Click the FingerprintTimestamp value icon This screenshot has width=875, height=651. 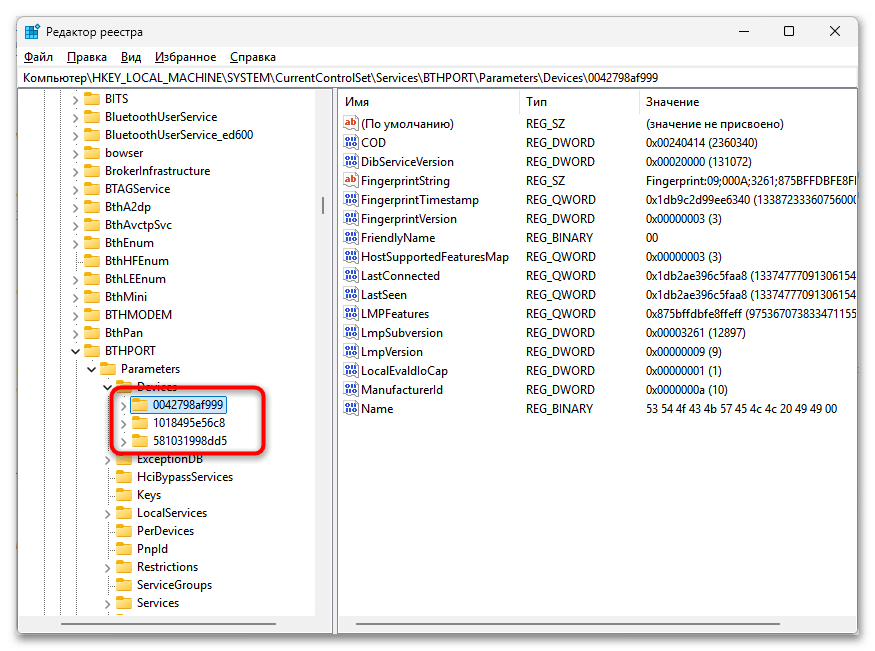point(350,199)
